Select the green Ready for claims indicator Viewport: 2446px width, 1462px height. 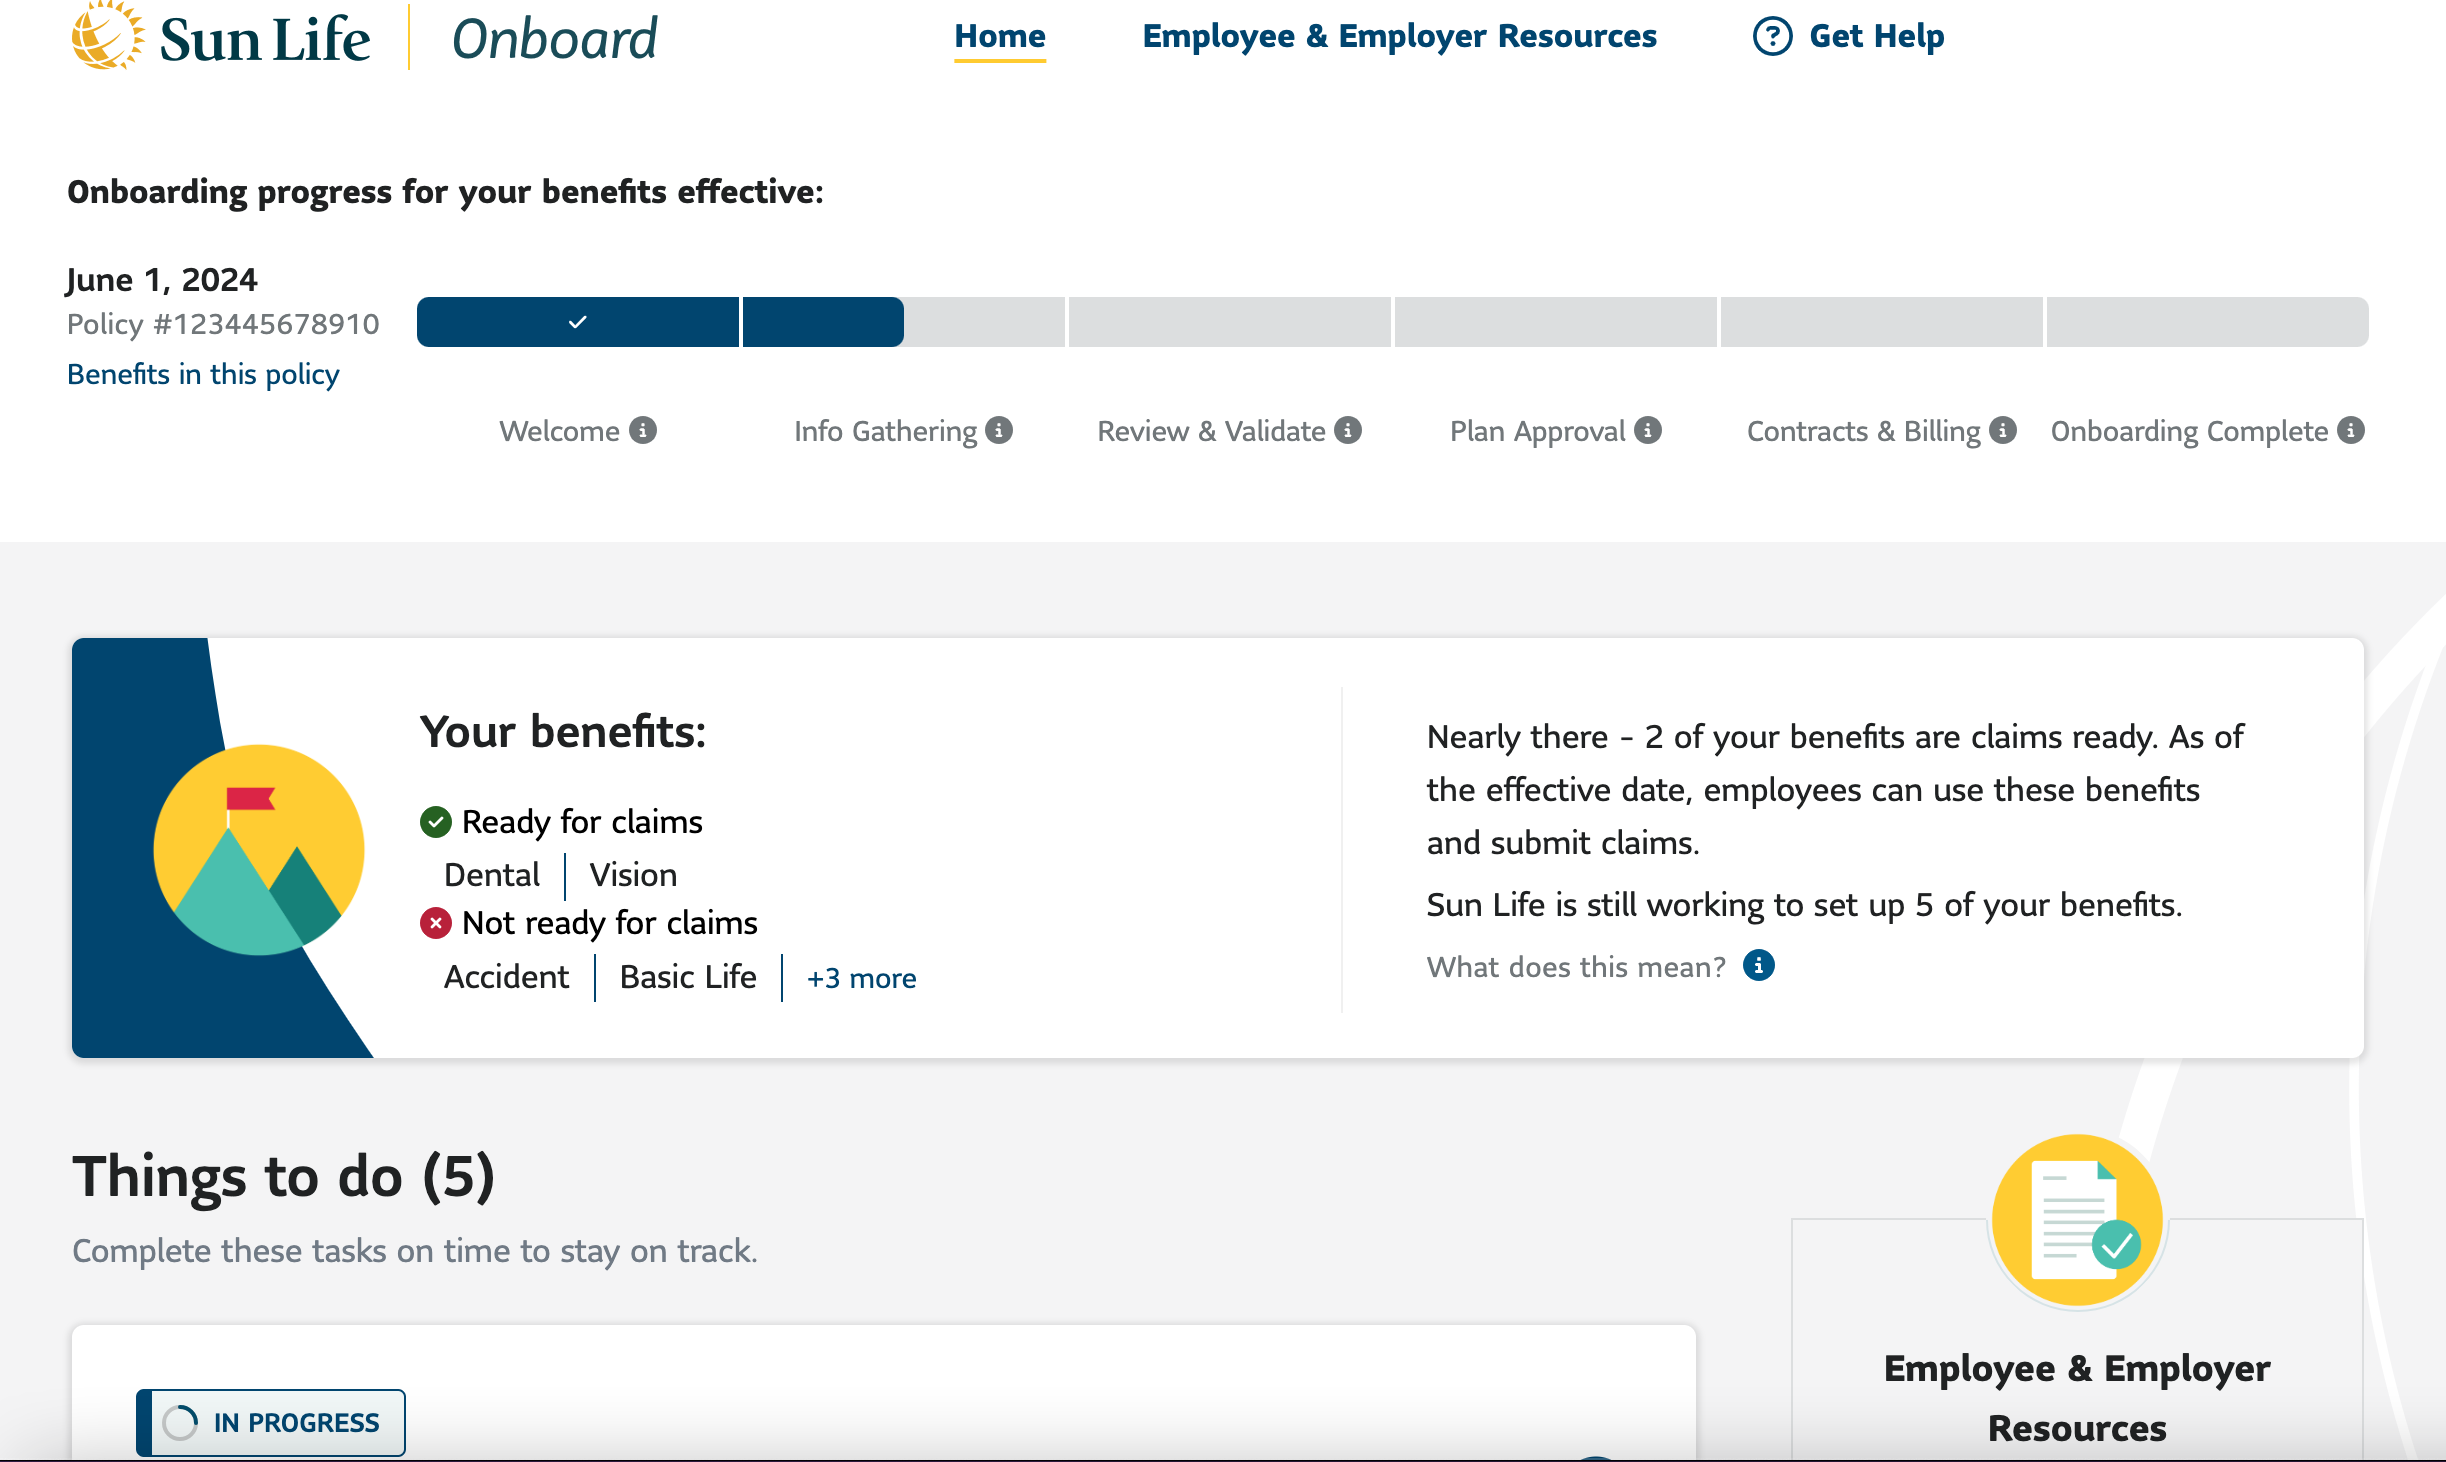pos(435,821)
